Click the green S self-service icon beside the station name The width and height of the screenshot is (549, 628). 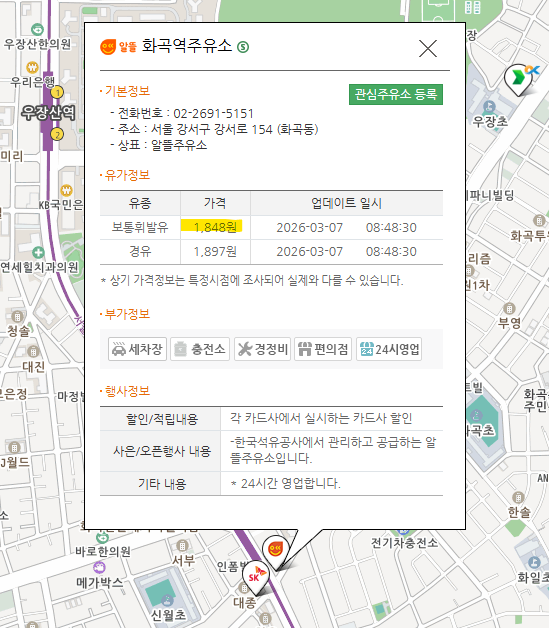pos(243,47)
